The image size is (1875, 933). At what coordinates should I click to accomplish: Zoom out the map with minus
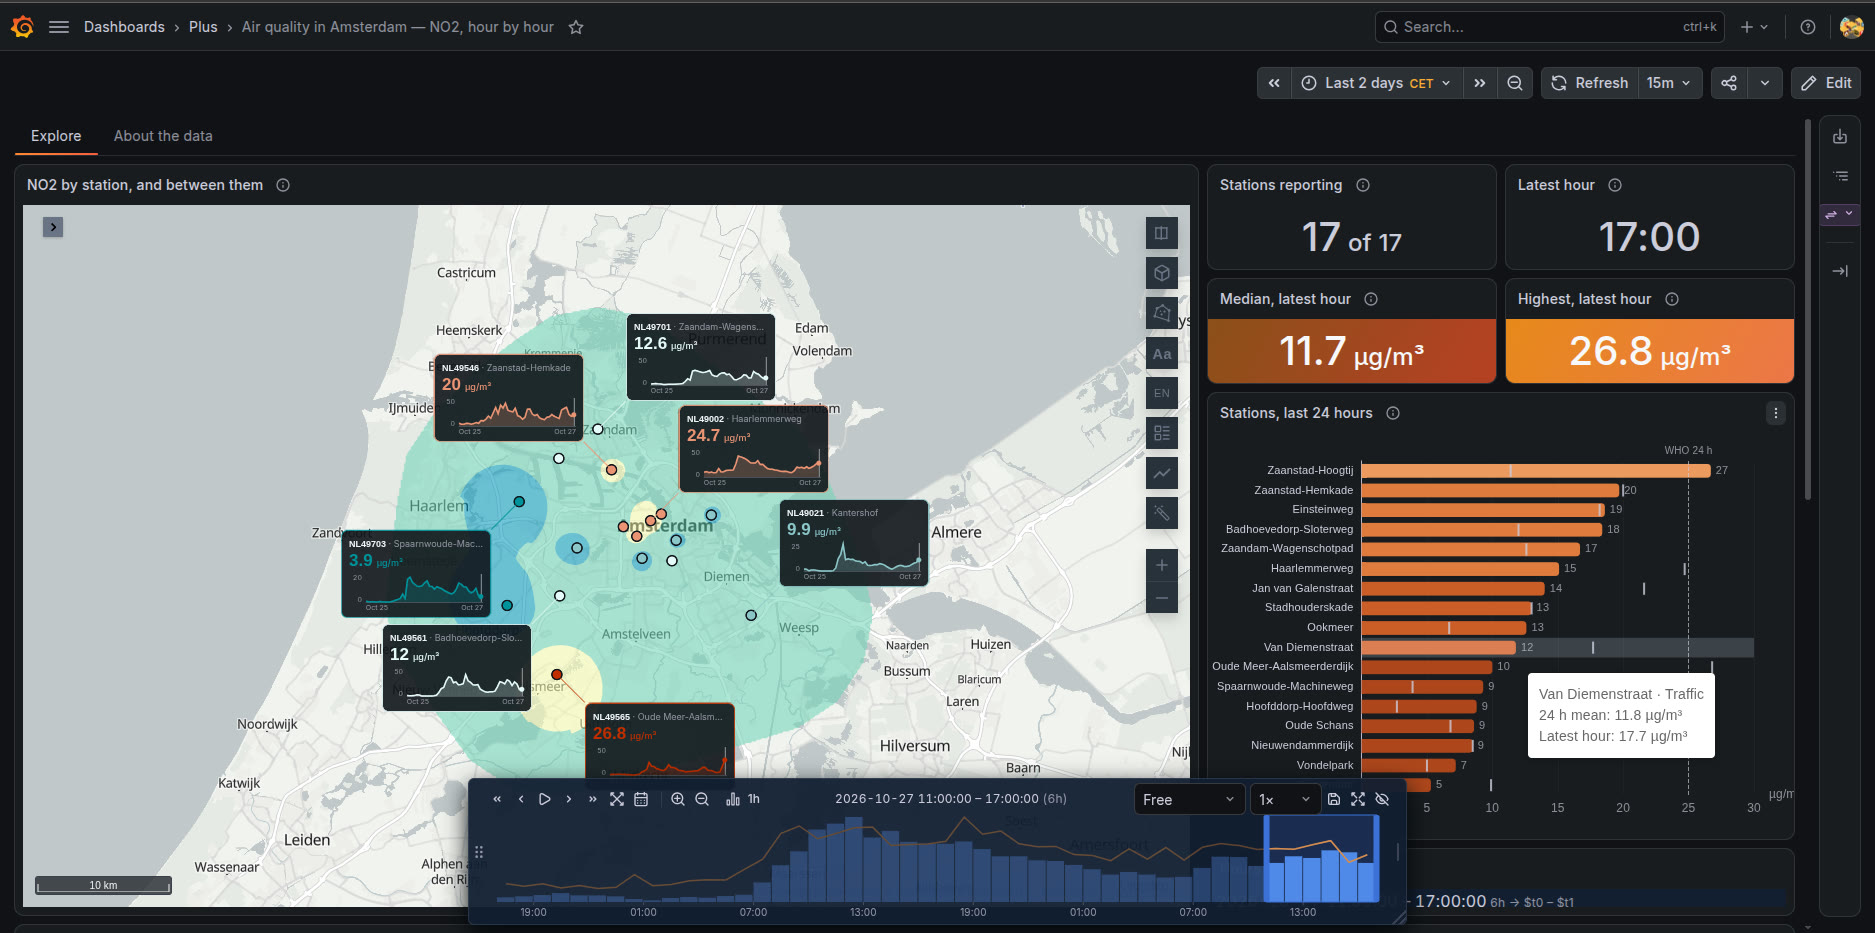coord(1161,598)
